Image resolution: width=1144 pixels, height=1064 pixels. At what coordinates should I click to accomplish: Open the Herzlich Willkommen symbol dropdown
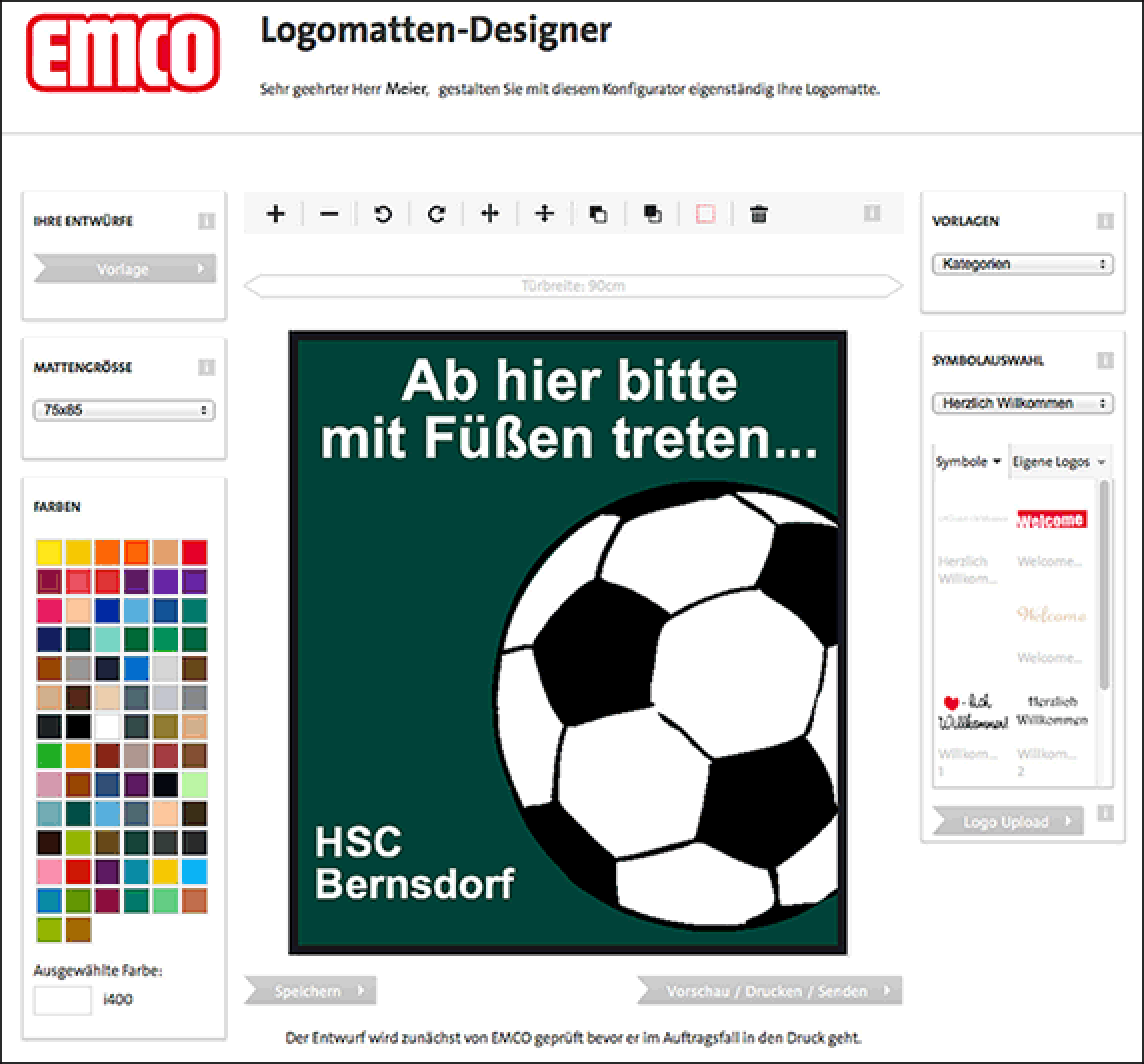point(1023,403)
